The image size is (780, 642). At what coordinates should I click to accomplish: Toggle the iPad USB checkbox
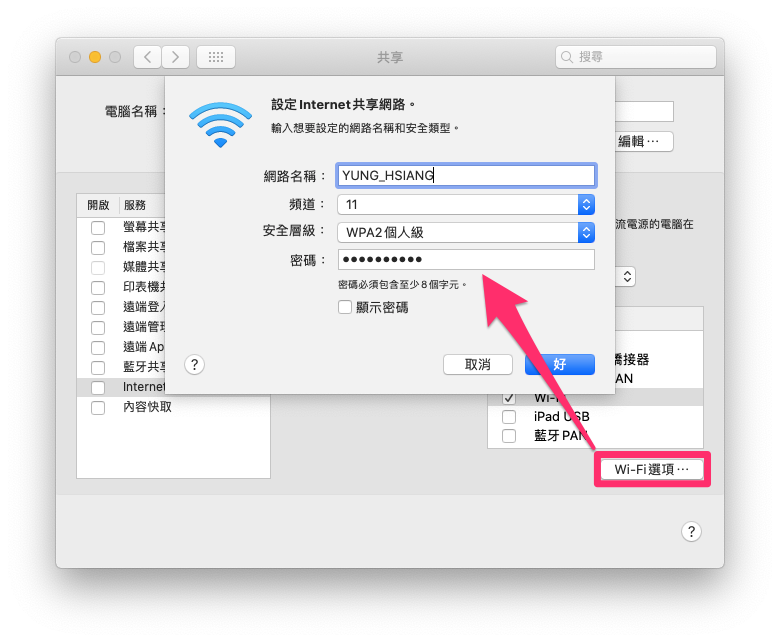[509, 416]
